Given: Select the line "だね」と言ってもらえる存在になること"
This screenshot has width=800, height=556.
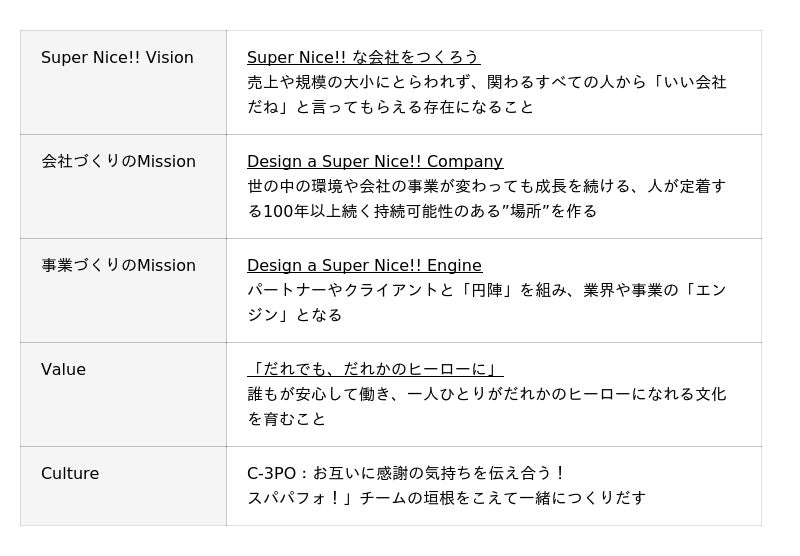Looking at the screenshot, I should pyautogui.click(x=391, y=107).
